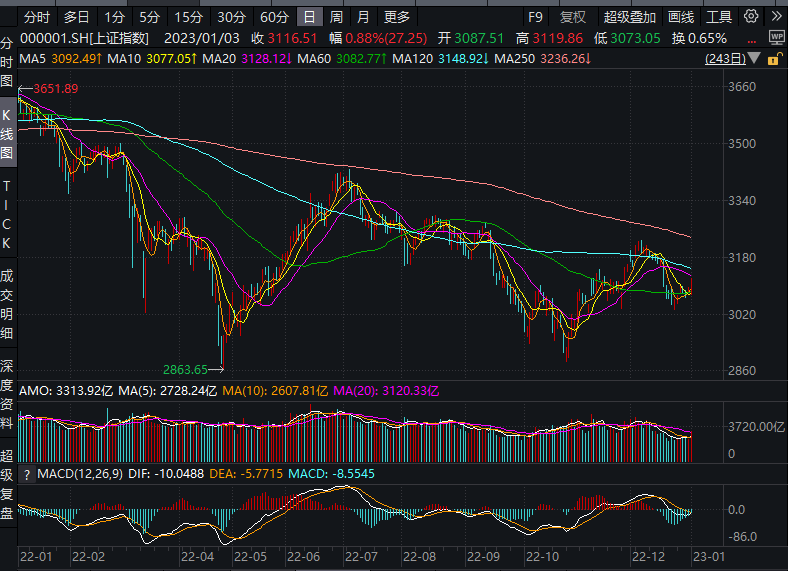Open the MACD help question mark
The width and height of the screenshot is (788, 571).
point(27,473)
